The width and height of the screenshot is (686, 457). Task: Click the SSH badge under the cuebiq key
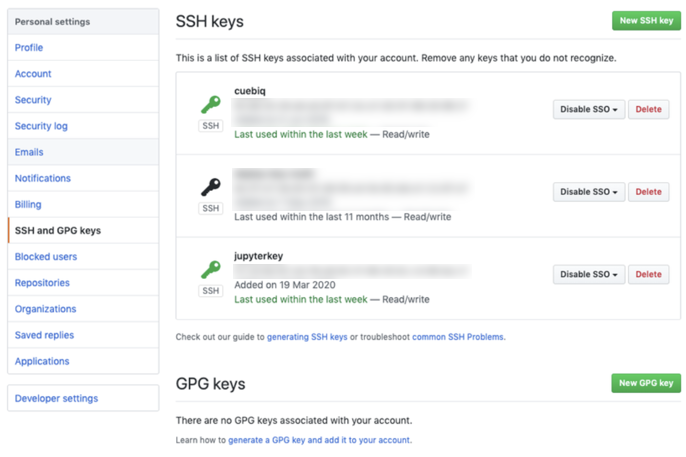(x=210, y=126)
